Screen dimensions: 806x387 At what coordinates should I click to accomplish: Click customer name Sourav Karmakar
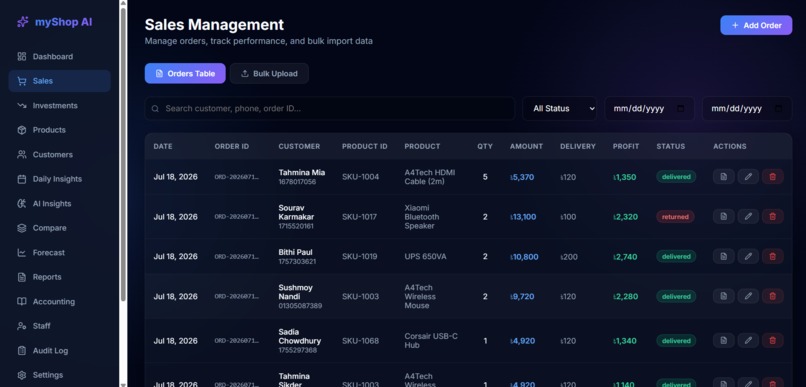point(296,212)
